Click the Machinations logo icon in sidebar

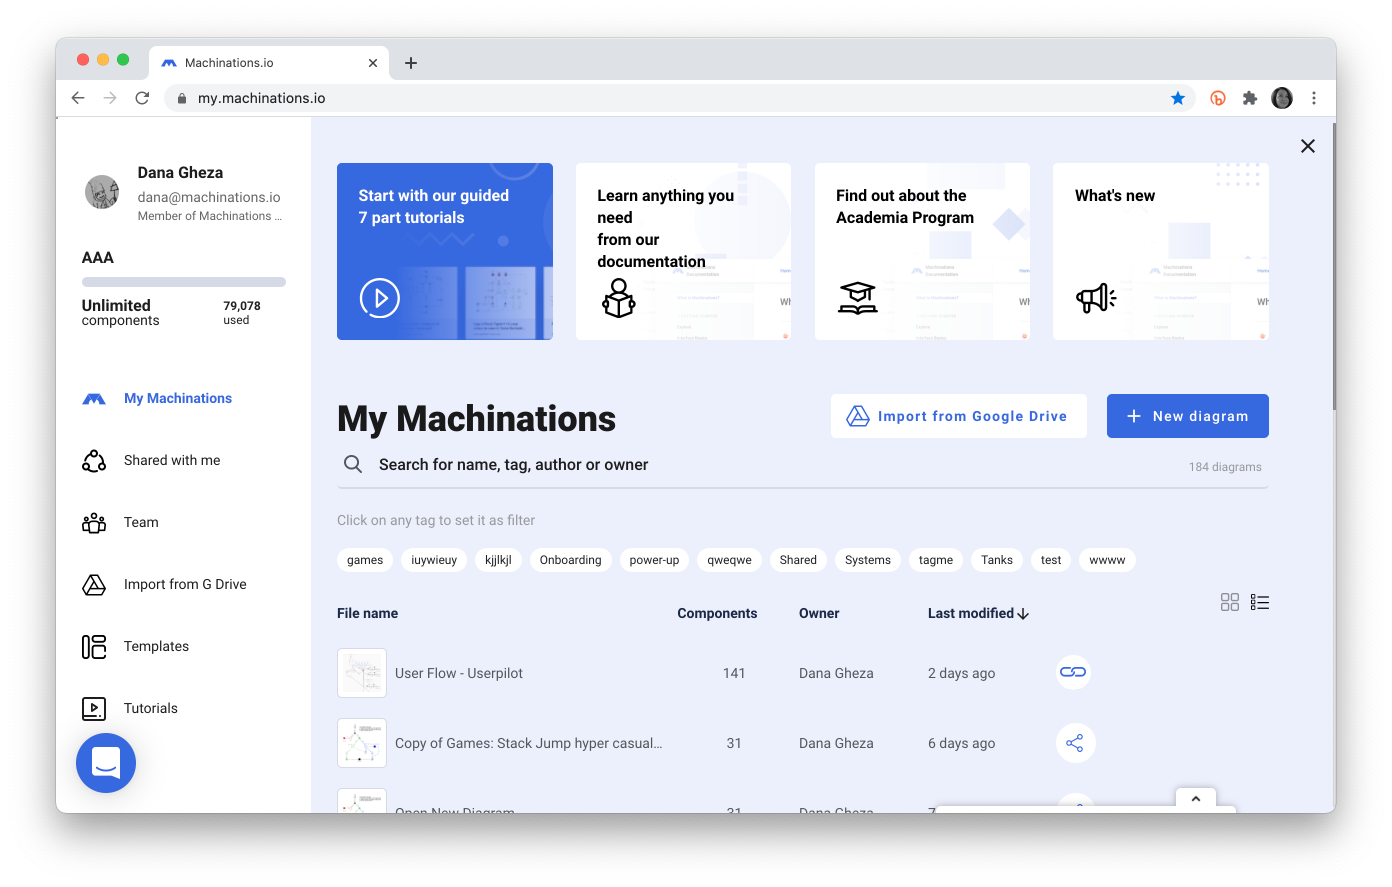coord(94,399)
